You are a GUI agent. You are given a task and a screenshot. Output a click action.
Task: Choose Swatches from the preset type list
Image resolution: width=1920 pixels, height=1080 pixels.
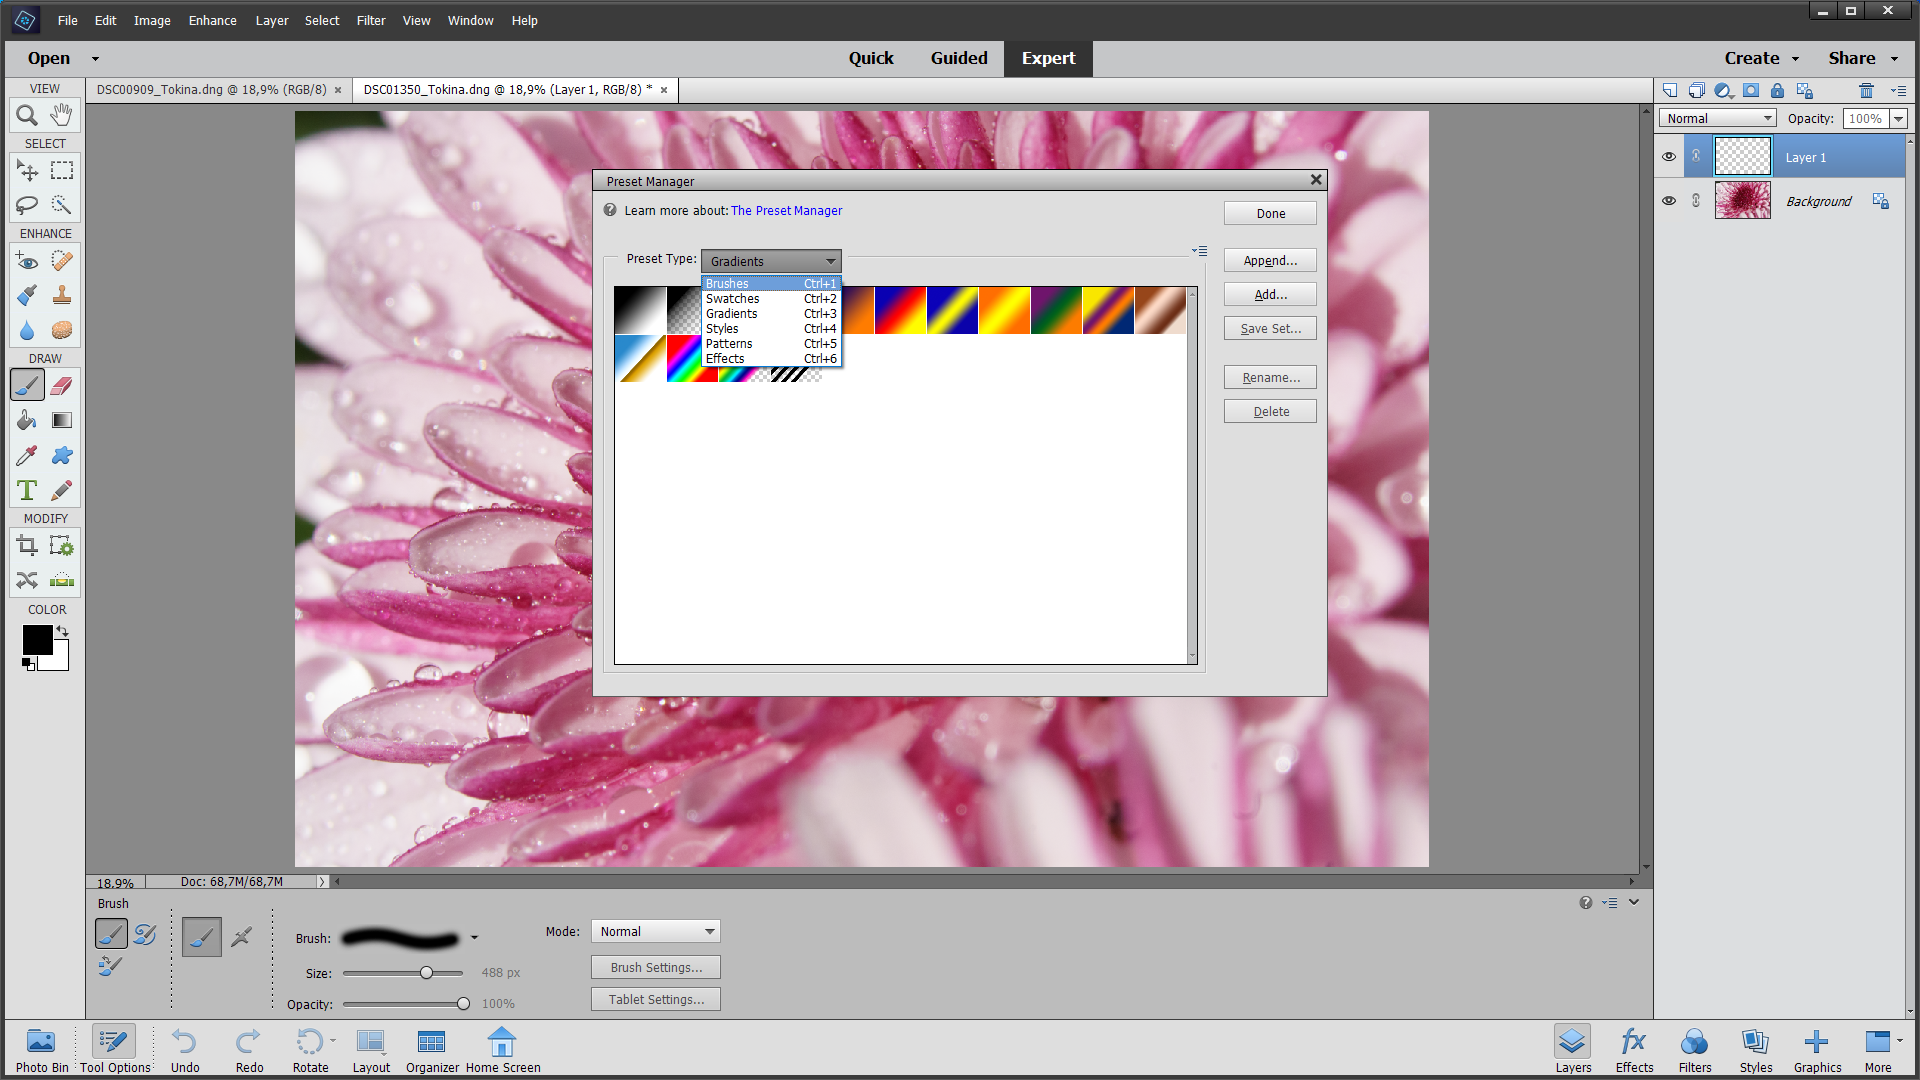[733, 298]
